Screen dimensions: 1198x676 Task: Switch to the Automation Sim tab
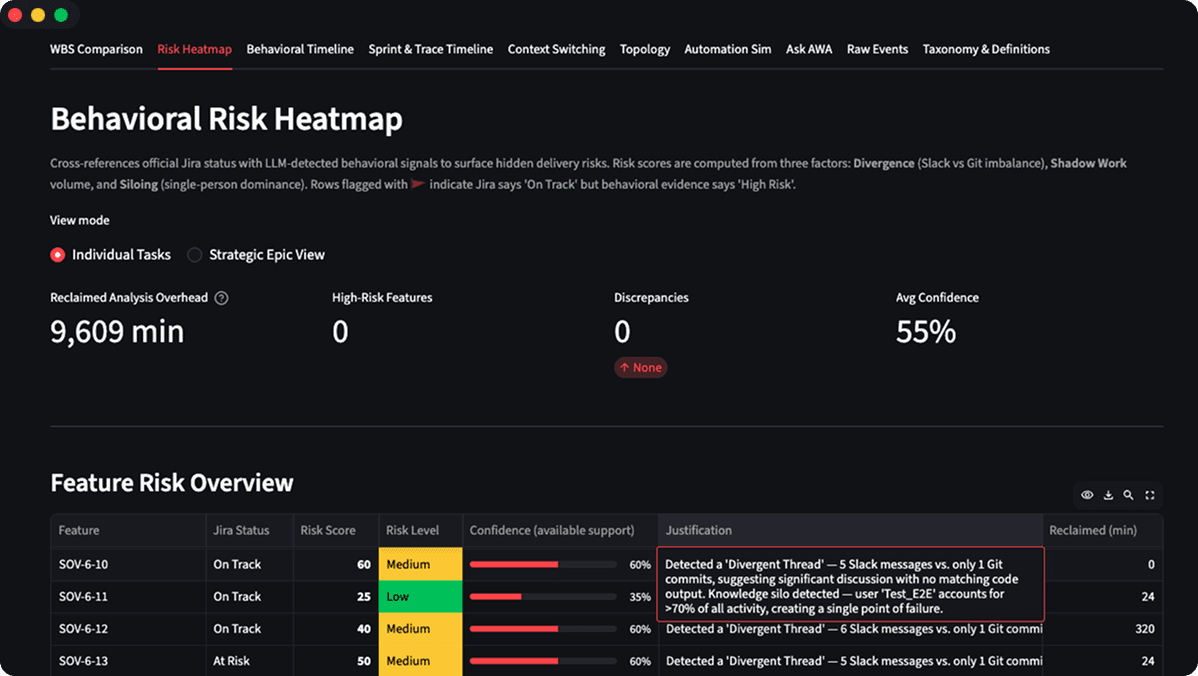pyautogui.click(x=727, y=49)
